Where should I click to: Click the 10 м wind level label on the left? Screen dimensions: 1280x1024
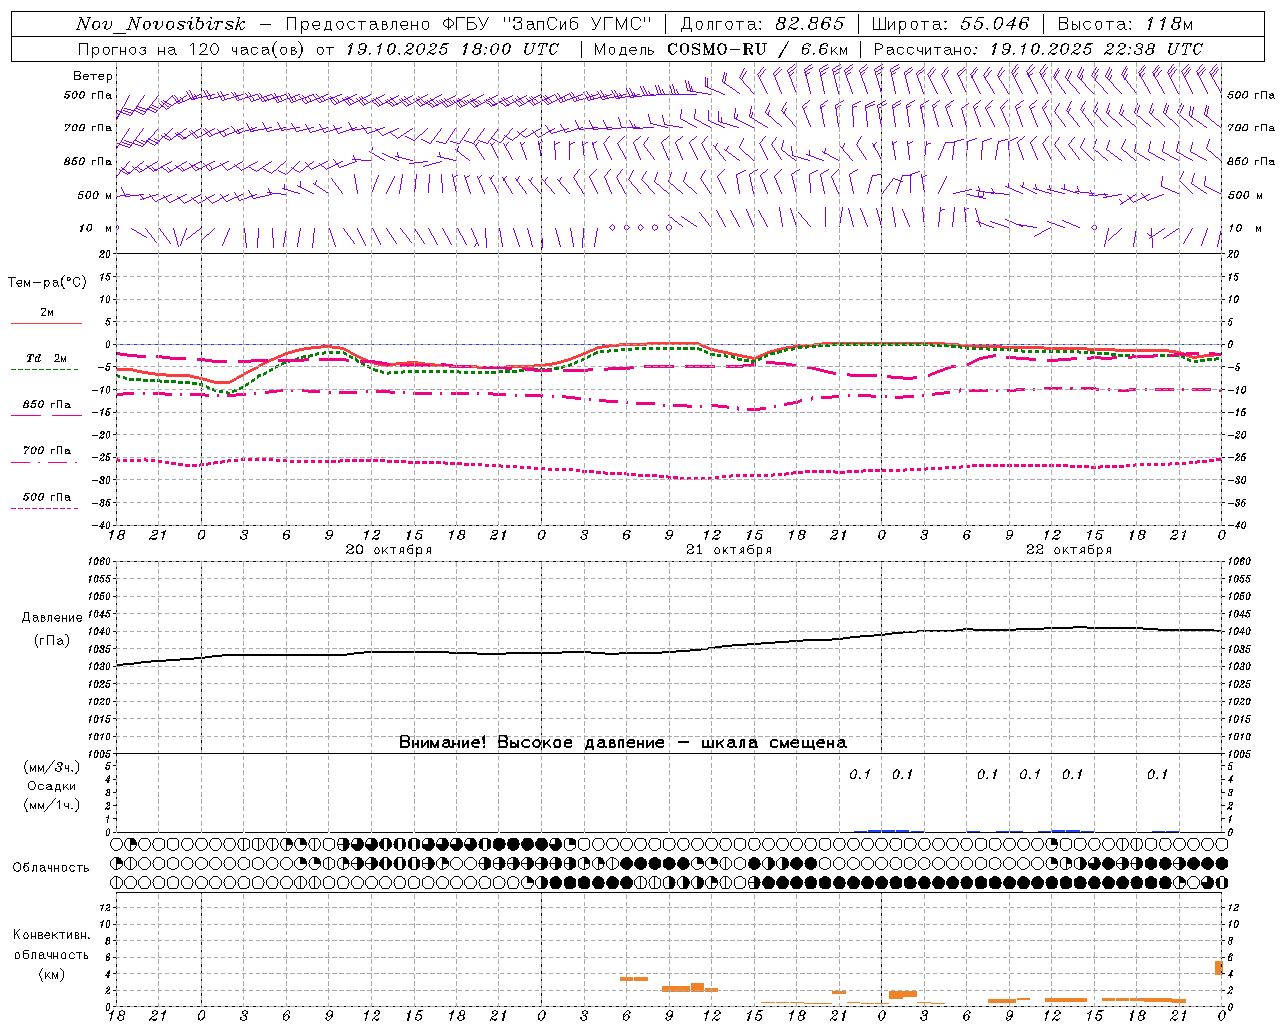(95, 229)
